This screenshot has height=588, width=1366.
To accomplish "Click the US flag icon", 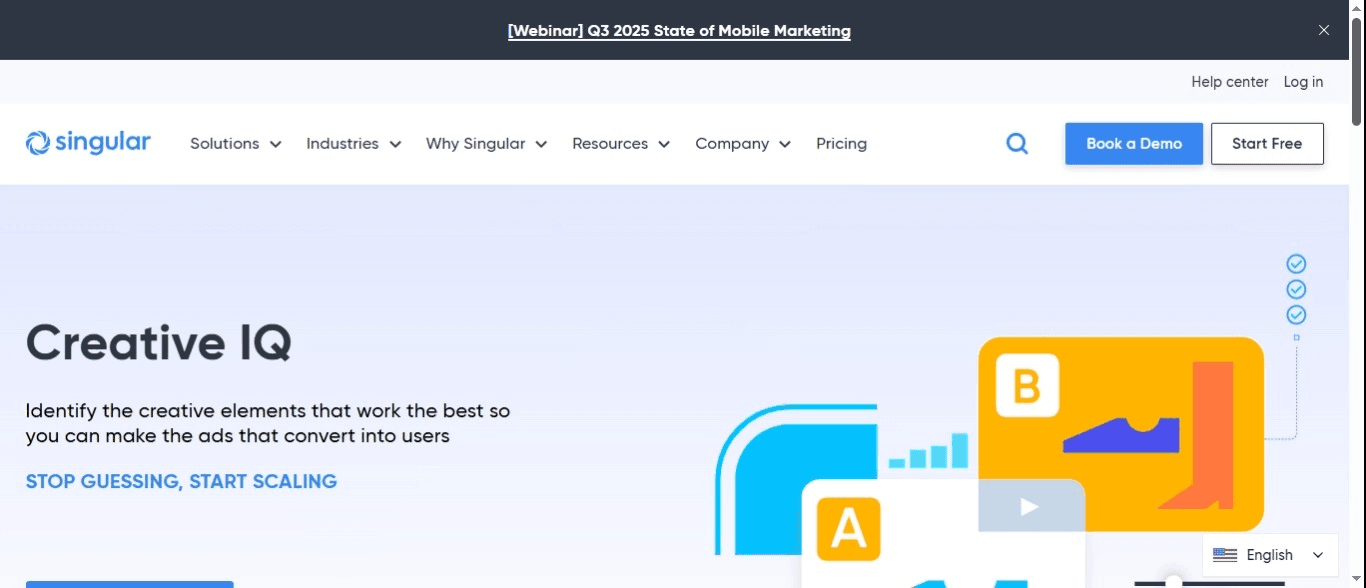I will (1225, 555).
